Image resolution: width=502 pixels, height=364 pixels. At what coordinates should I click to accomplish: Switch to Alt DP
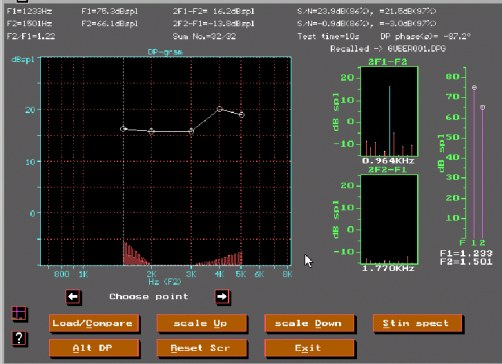(94, 348)
